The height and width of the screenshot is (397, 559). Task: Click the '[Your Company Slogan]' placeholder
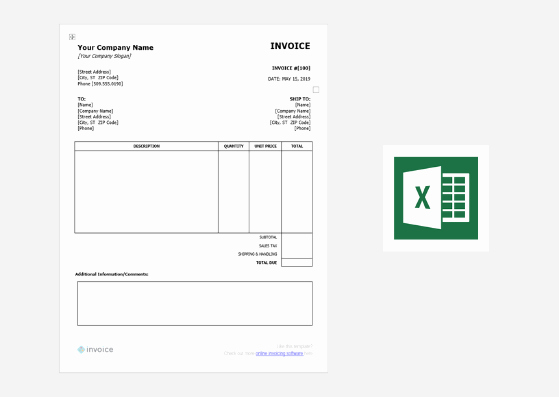point(104,56)
